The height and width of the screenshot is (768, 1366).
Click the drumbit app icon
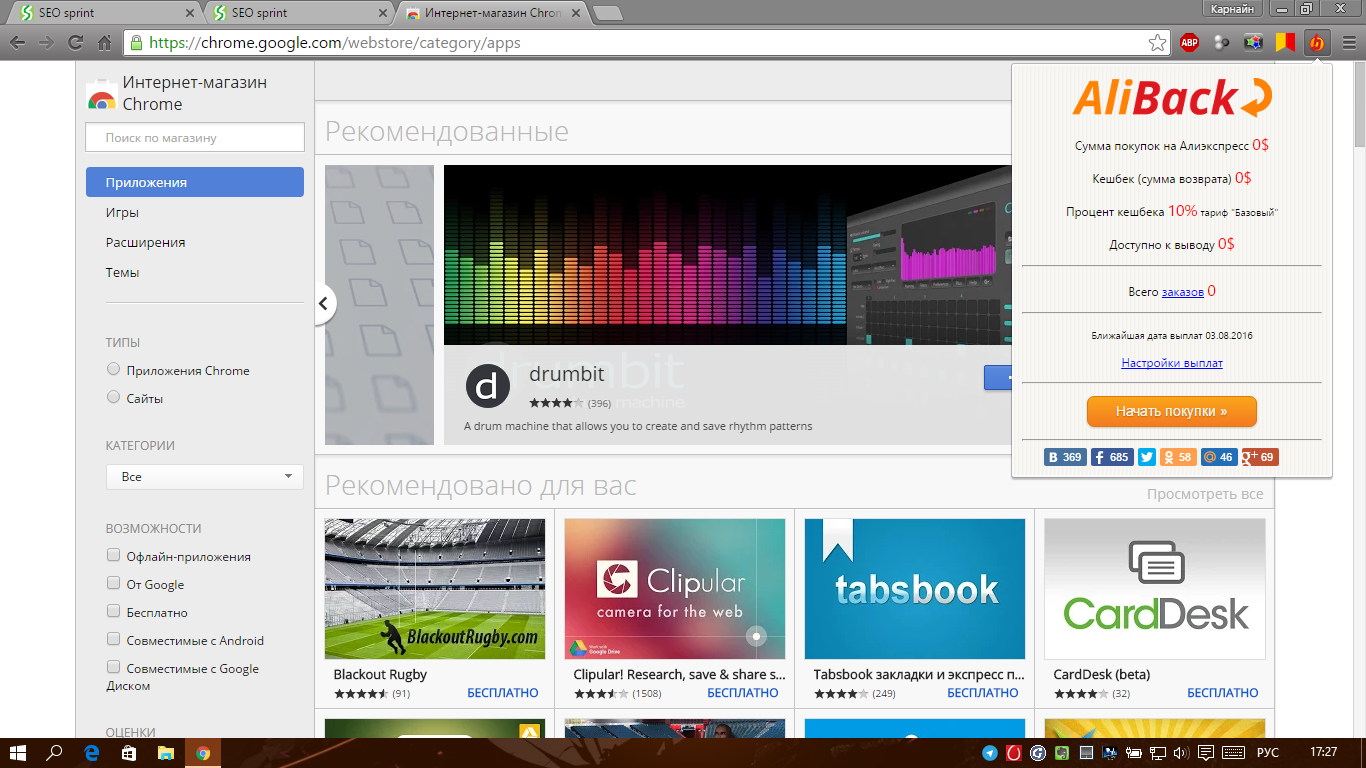tap(488, 385)
